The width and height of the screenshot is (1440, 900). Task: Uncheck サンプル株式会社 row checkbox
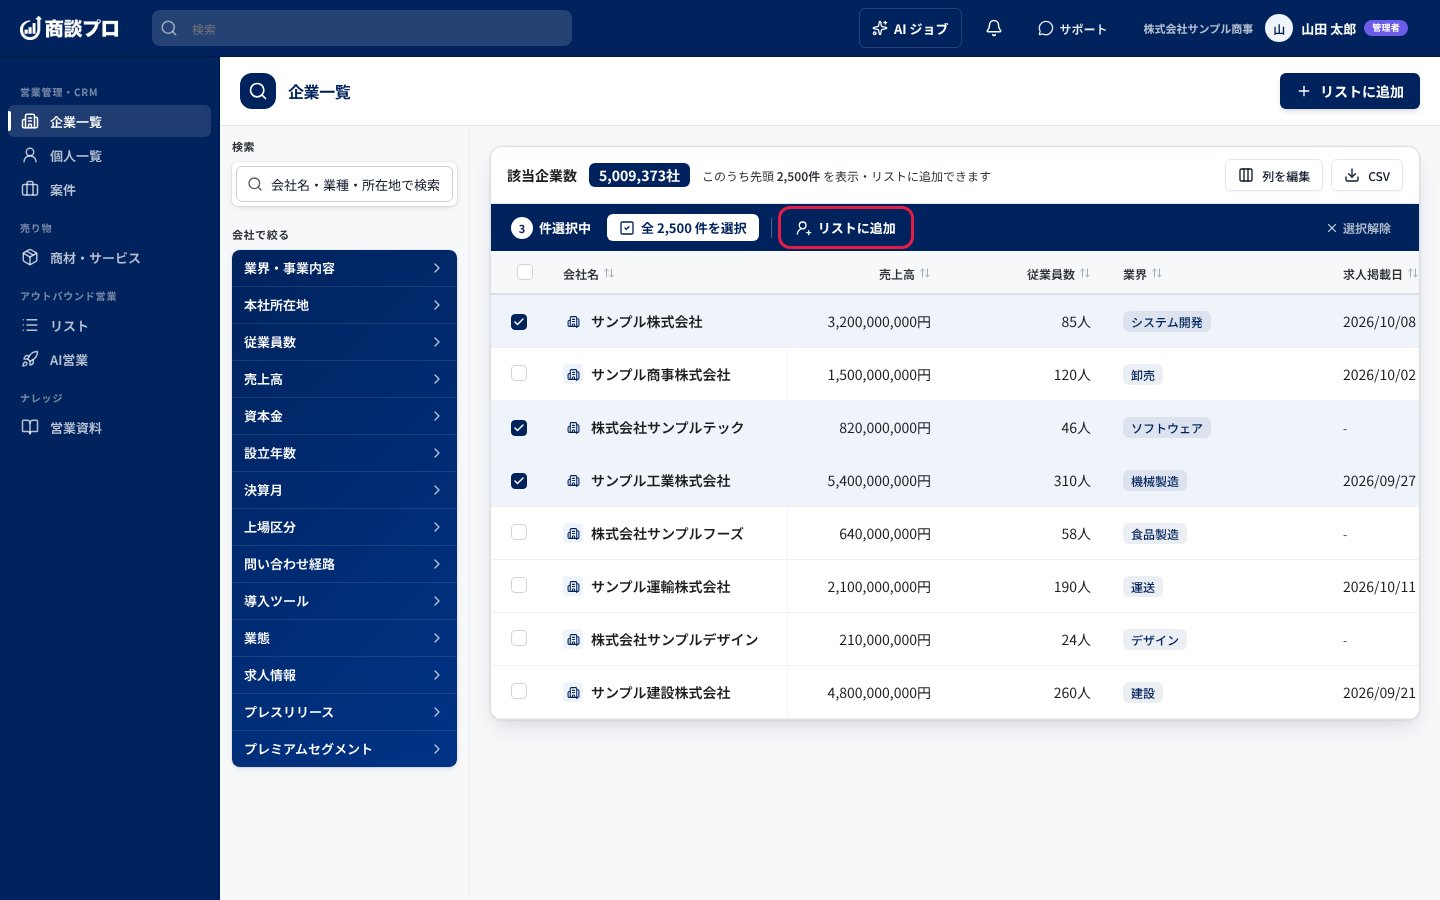(x=519, y=322)
